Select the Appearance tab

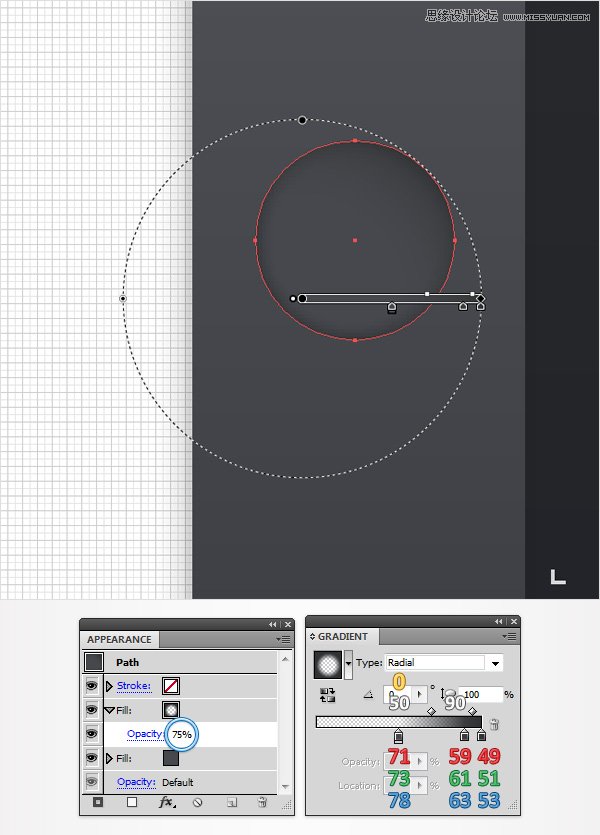point(119,639)
